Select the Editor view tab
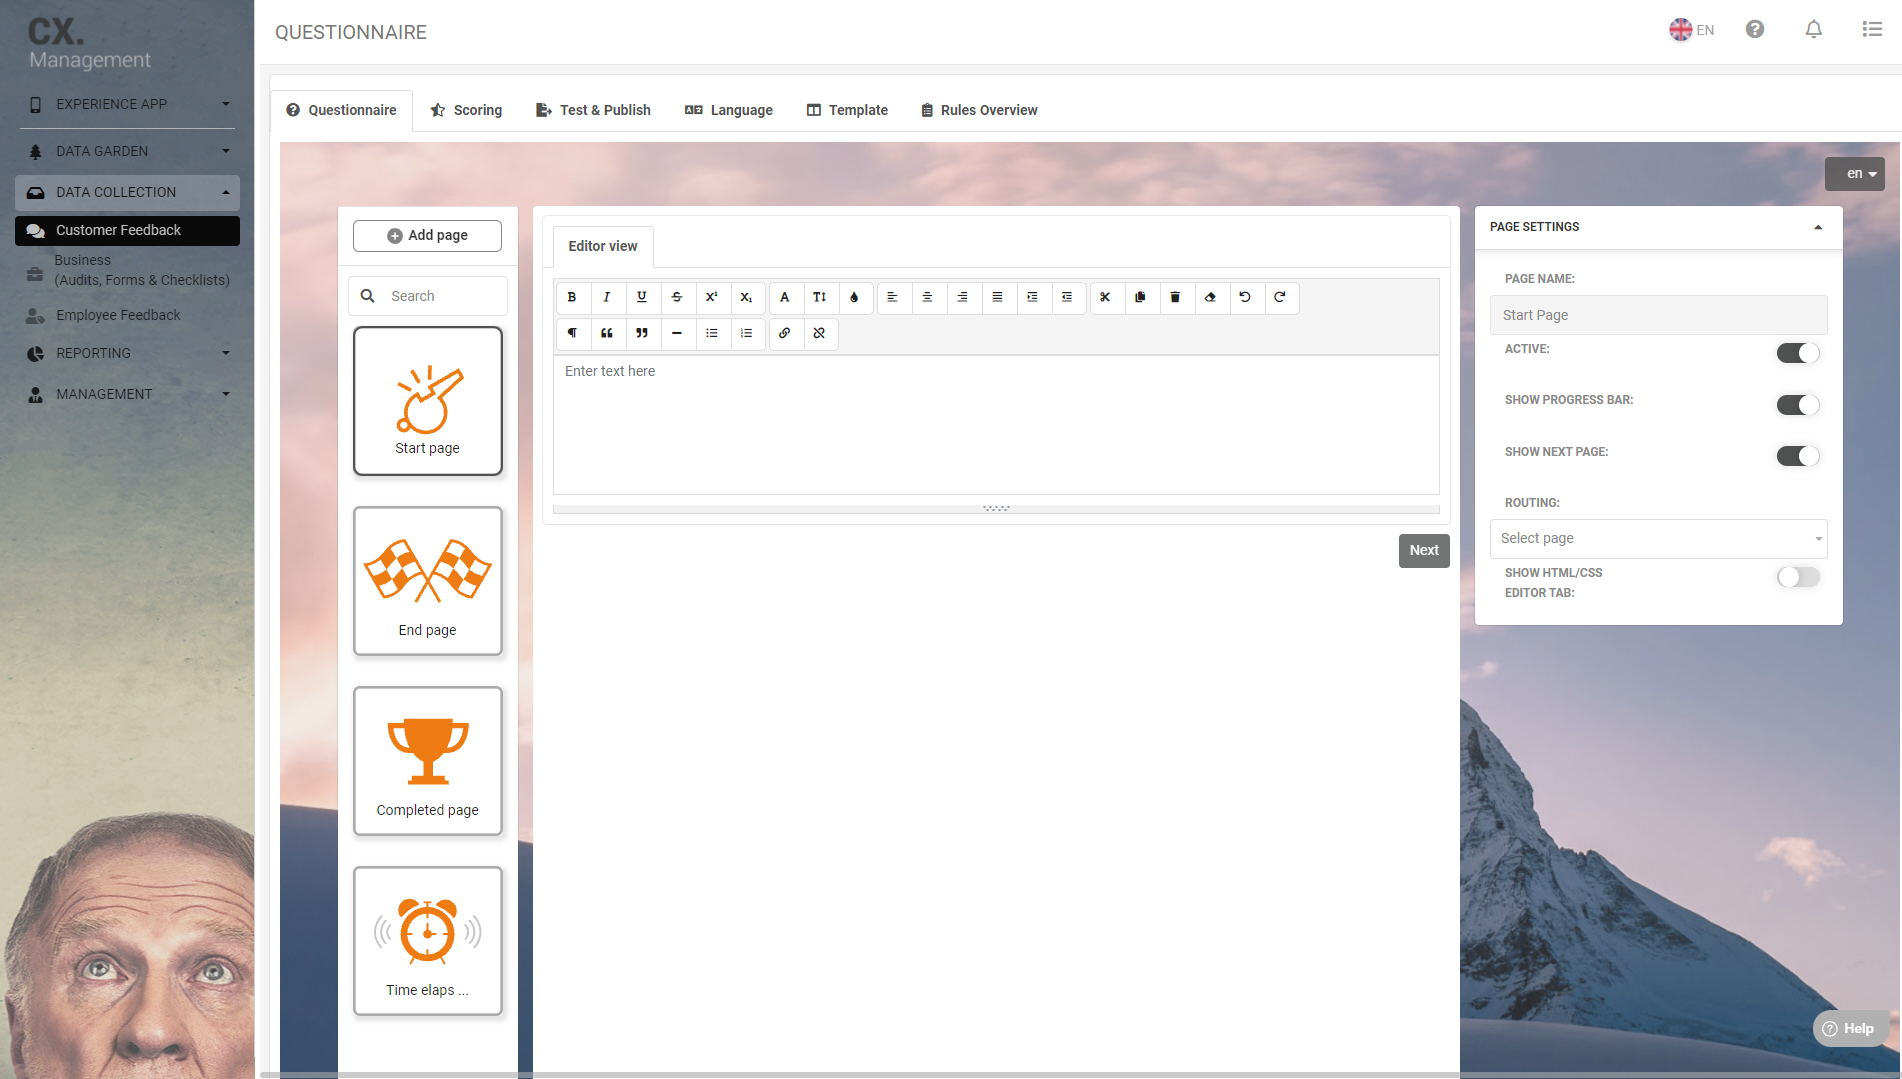This screenshot has width=1902, height=1079. [x=603, y=246]
